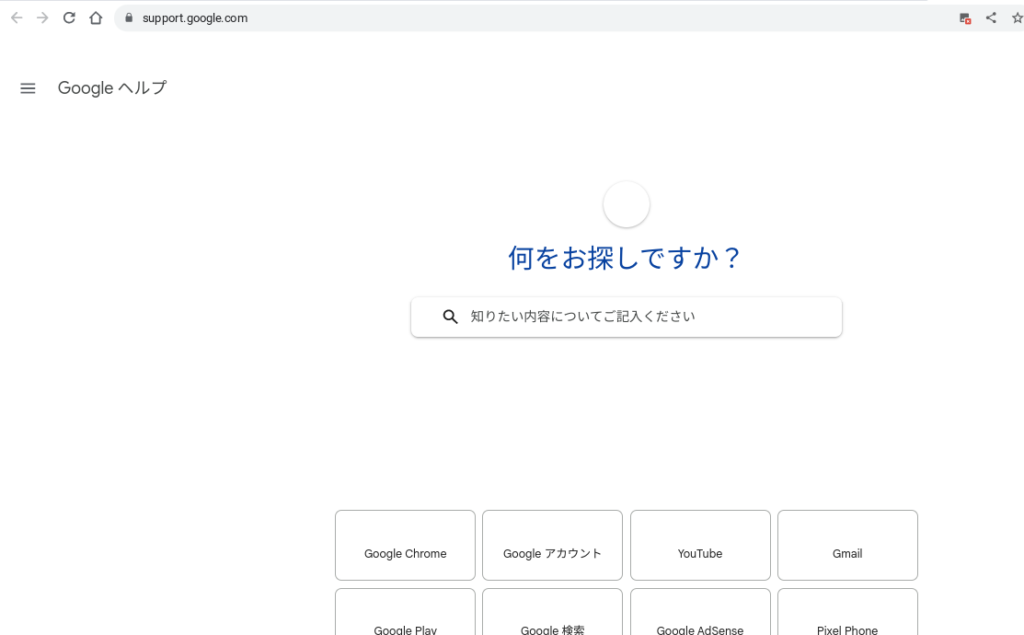Select the Google AdSense help card
Image resolution: width=1024 pixels, height=635 pixels.
click(700, 615)
